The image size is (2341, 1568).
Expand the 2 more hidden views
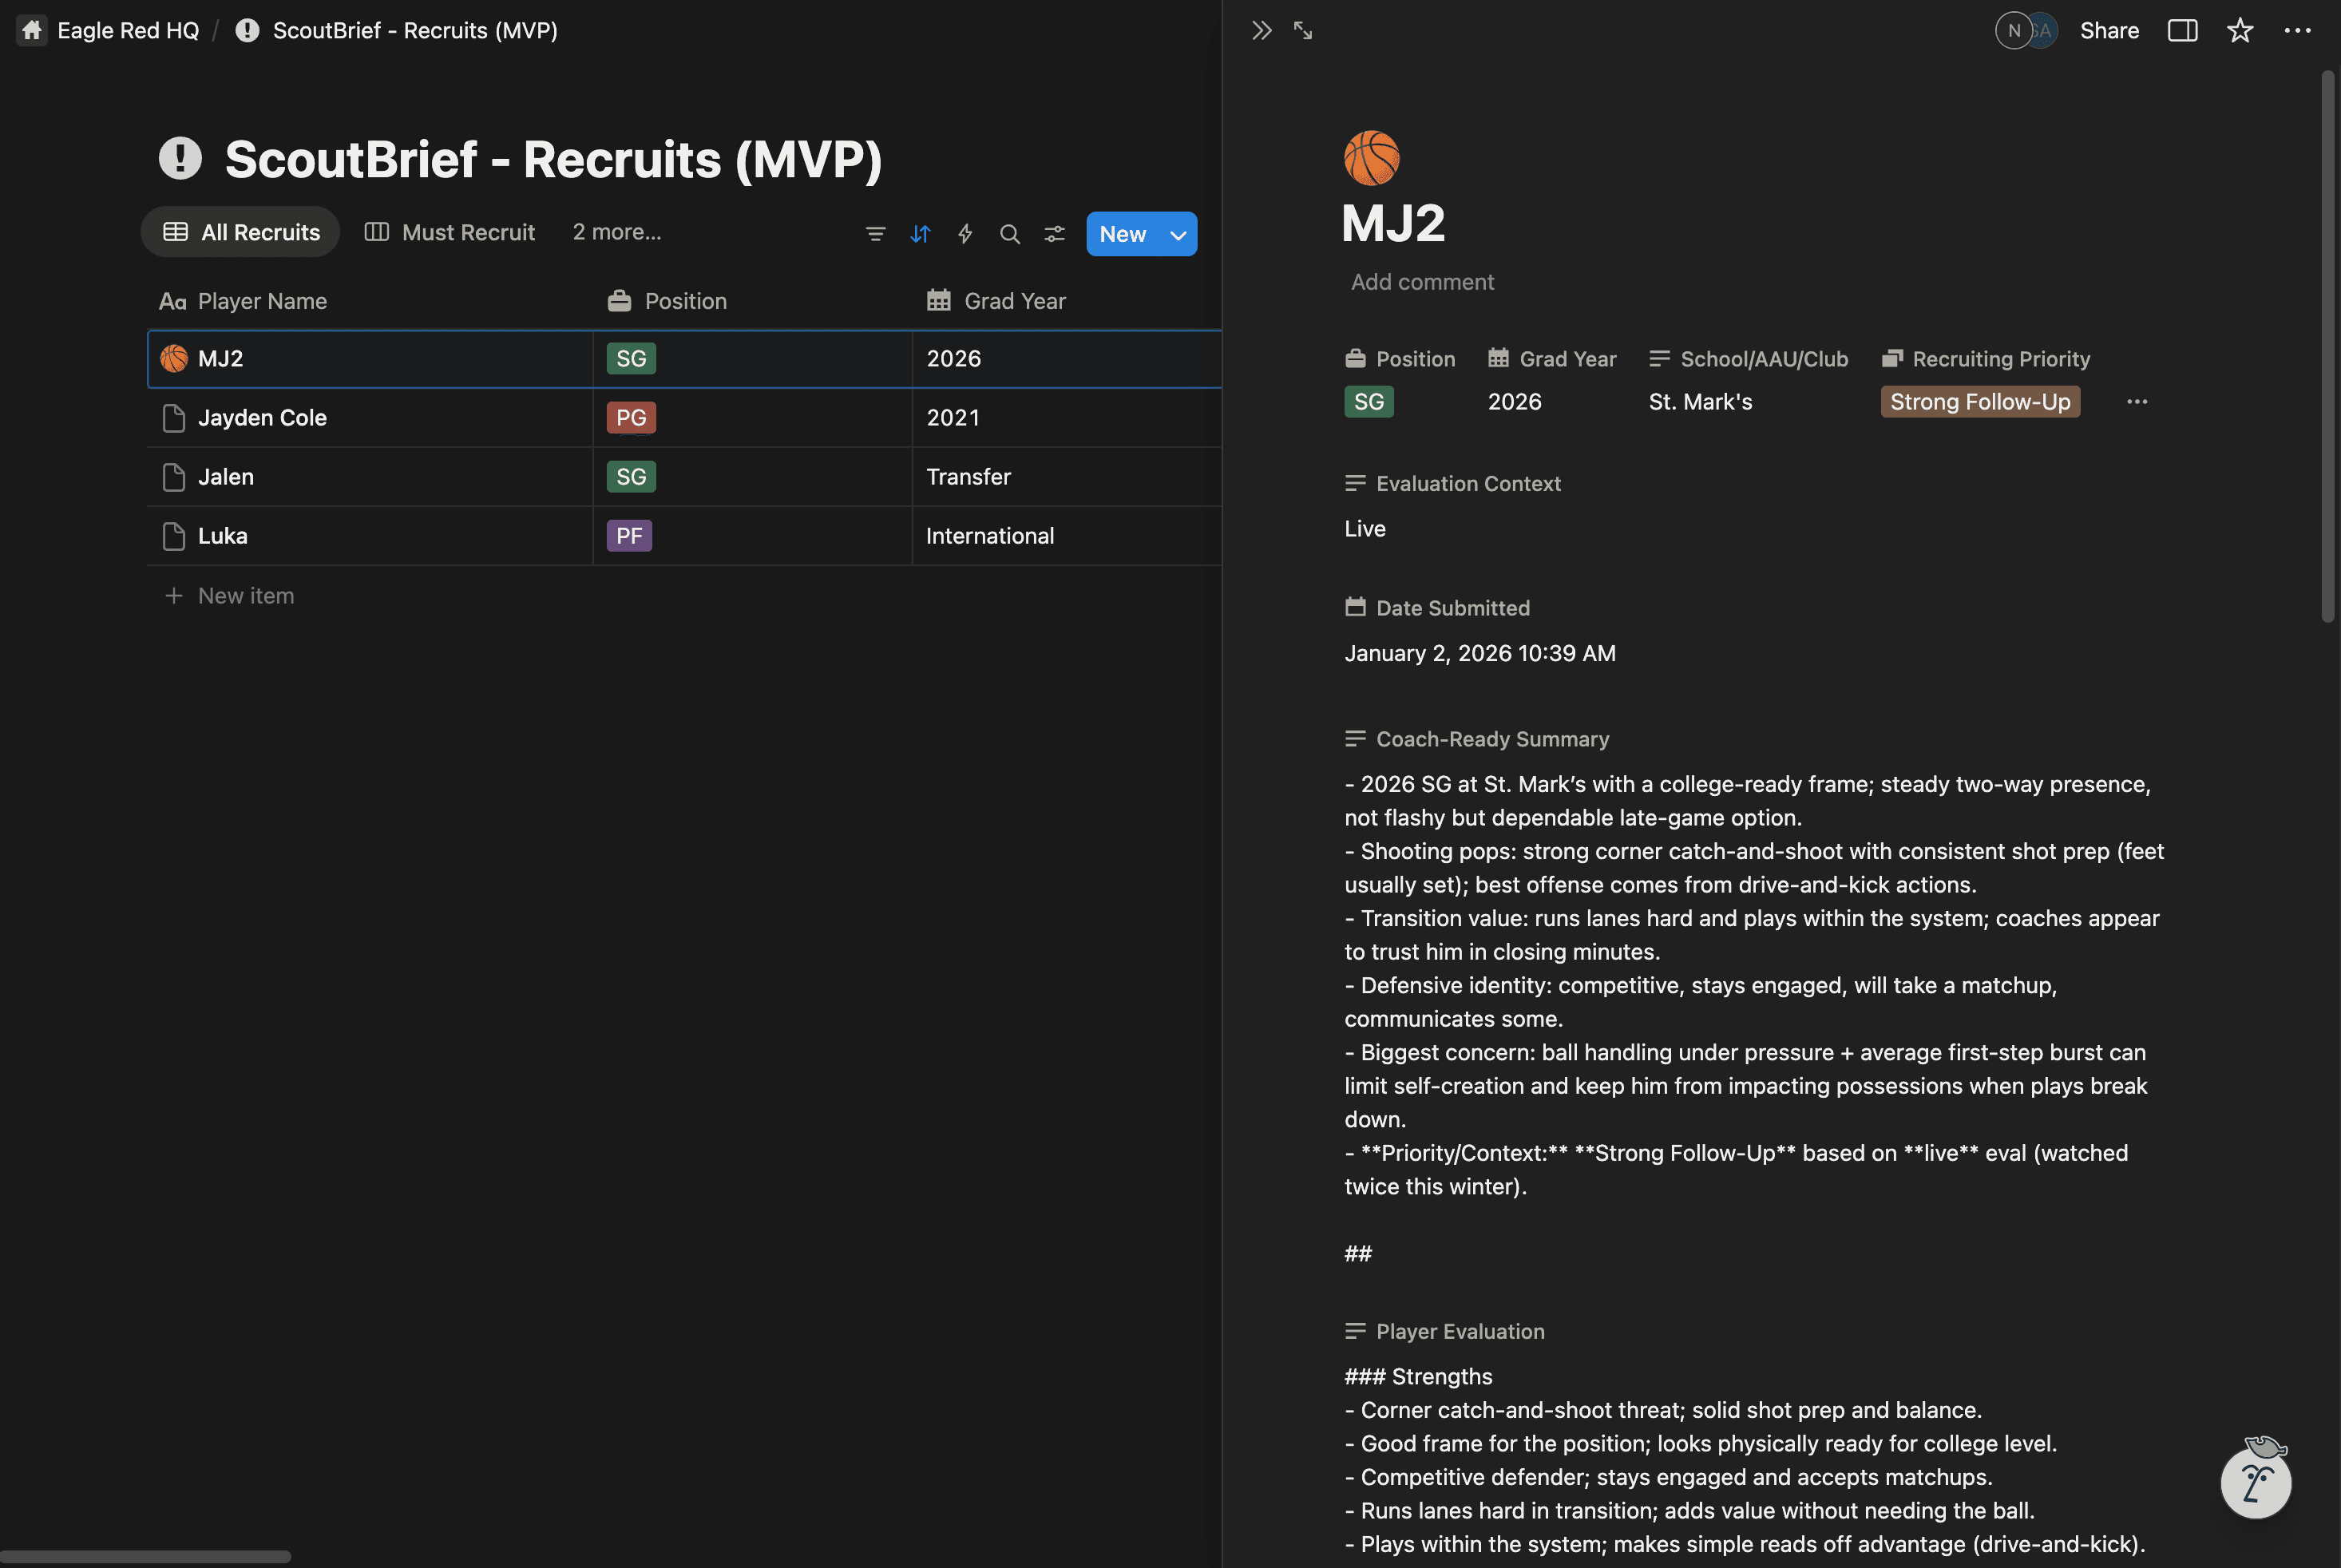(616, 232)
